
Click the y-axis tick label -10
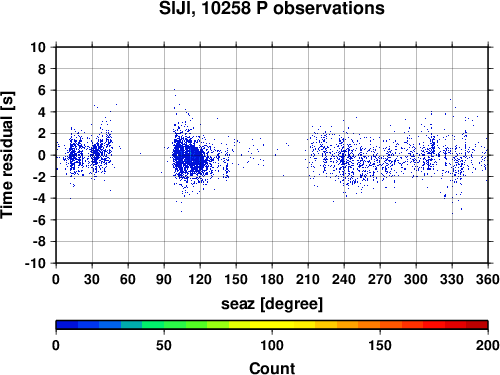(35, 263)
